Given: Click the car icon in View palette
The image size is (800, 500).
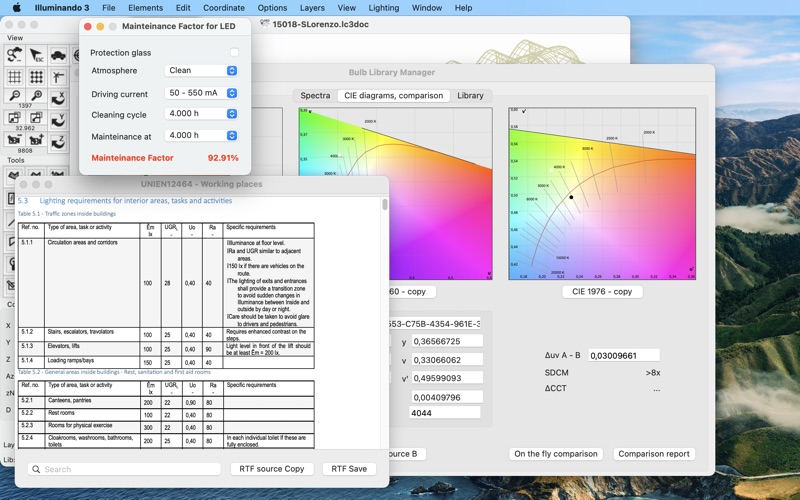Looking at the screenshot, I should click(58, 55).
